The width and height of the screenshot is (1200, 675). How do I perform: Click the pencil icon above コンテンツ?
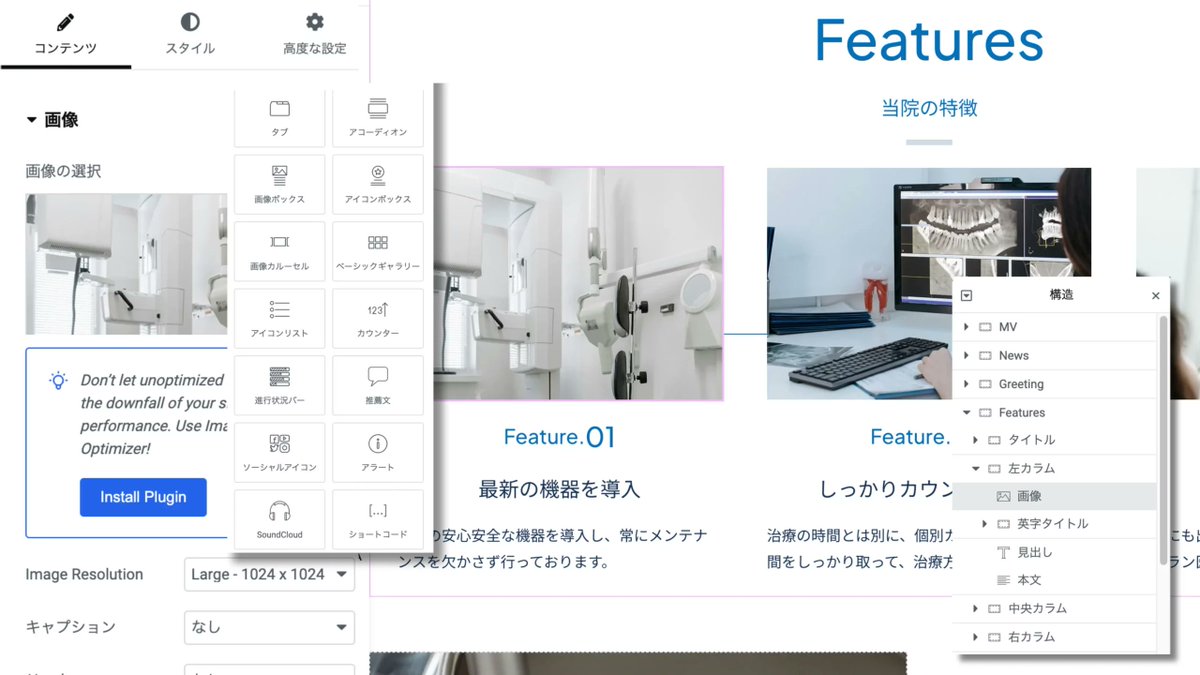(66, 22)
